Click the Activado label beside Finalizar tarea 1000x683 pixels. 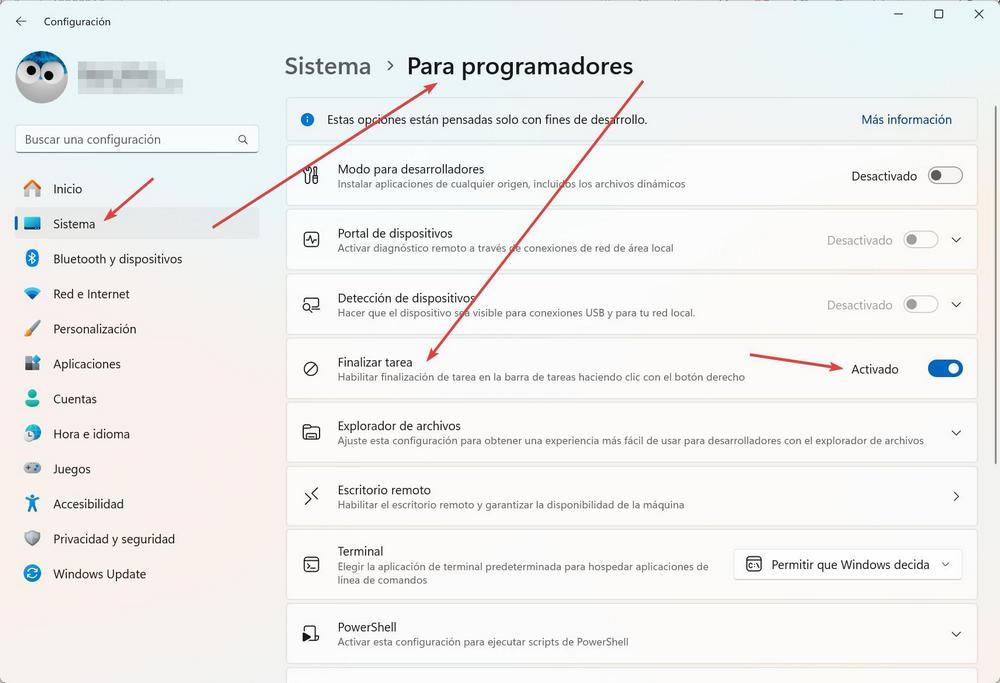874,369
